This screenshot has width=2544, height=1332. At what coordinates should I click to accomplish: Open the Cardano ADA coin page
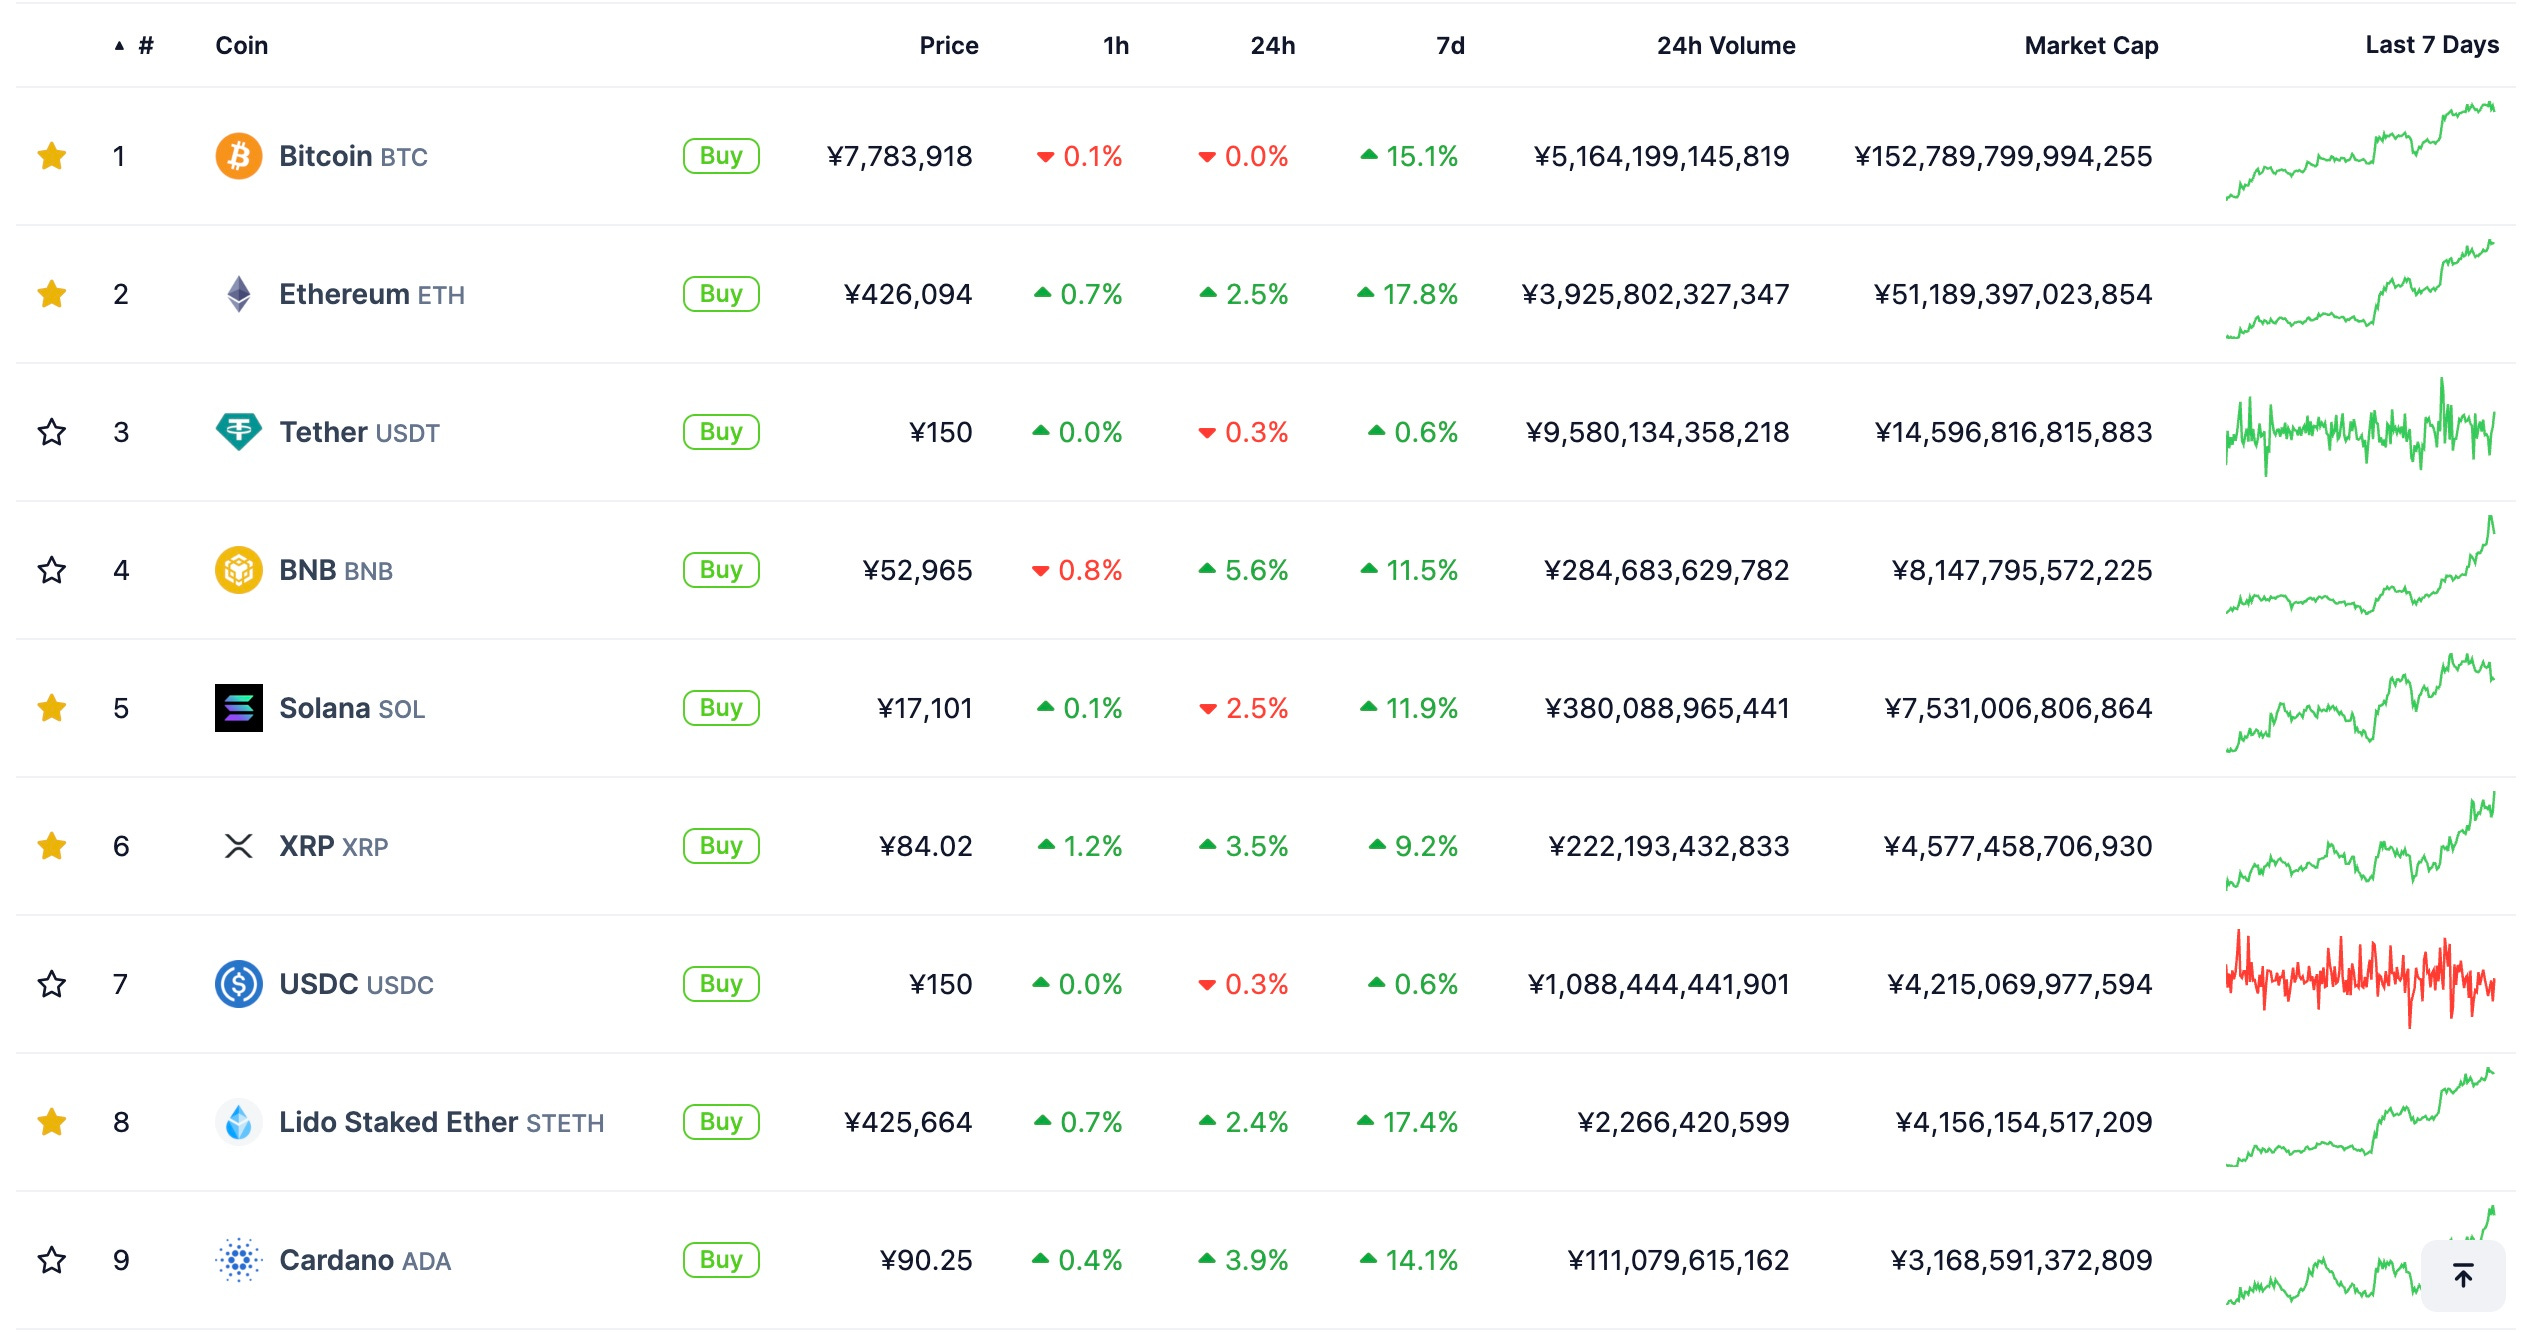(x=365, y=1260)
